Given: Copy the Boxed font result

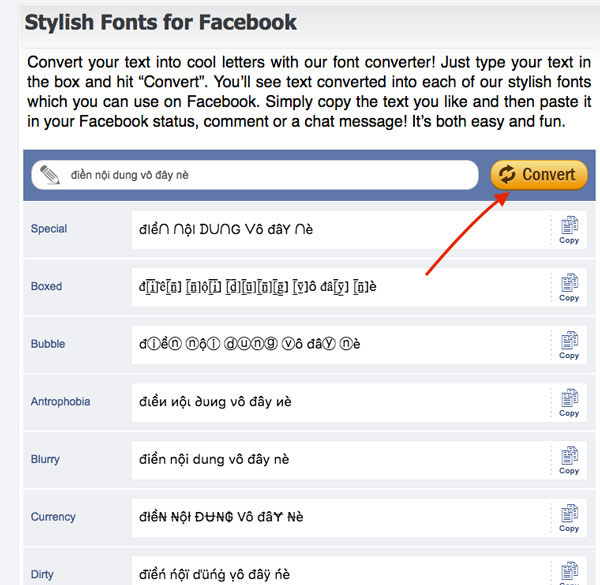Looking at the screenshot, I should pos(569,287).
